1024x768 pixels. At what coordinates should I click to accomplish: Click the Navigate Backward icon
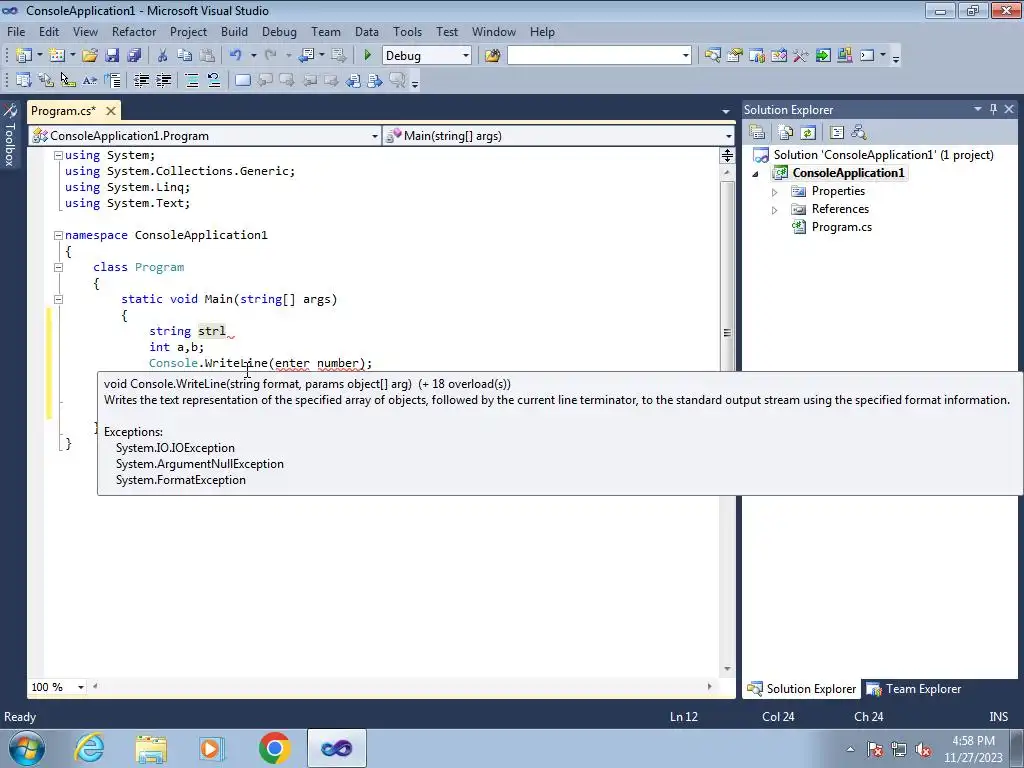tap(306, 56)
